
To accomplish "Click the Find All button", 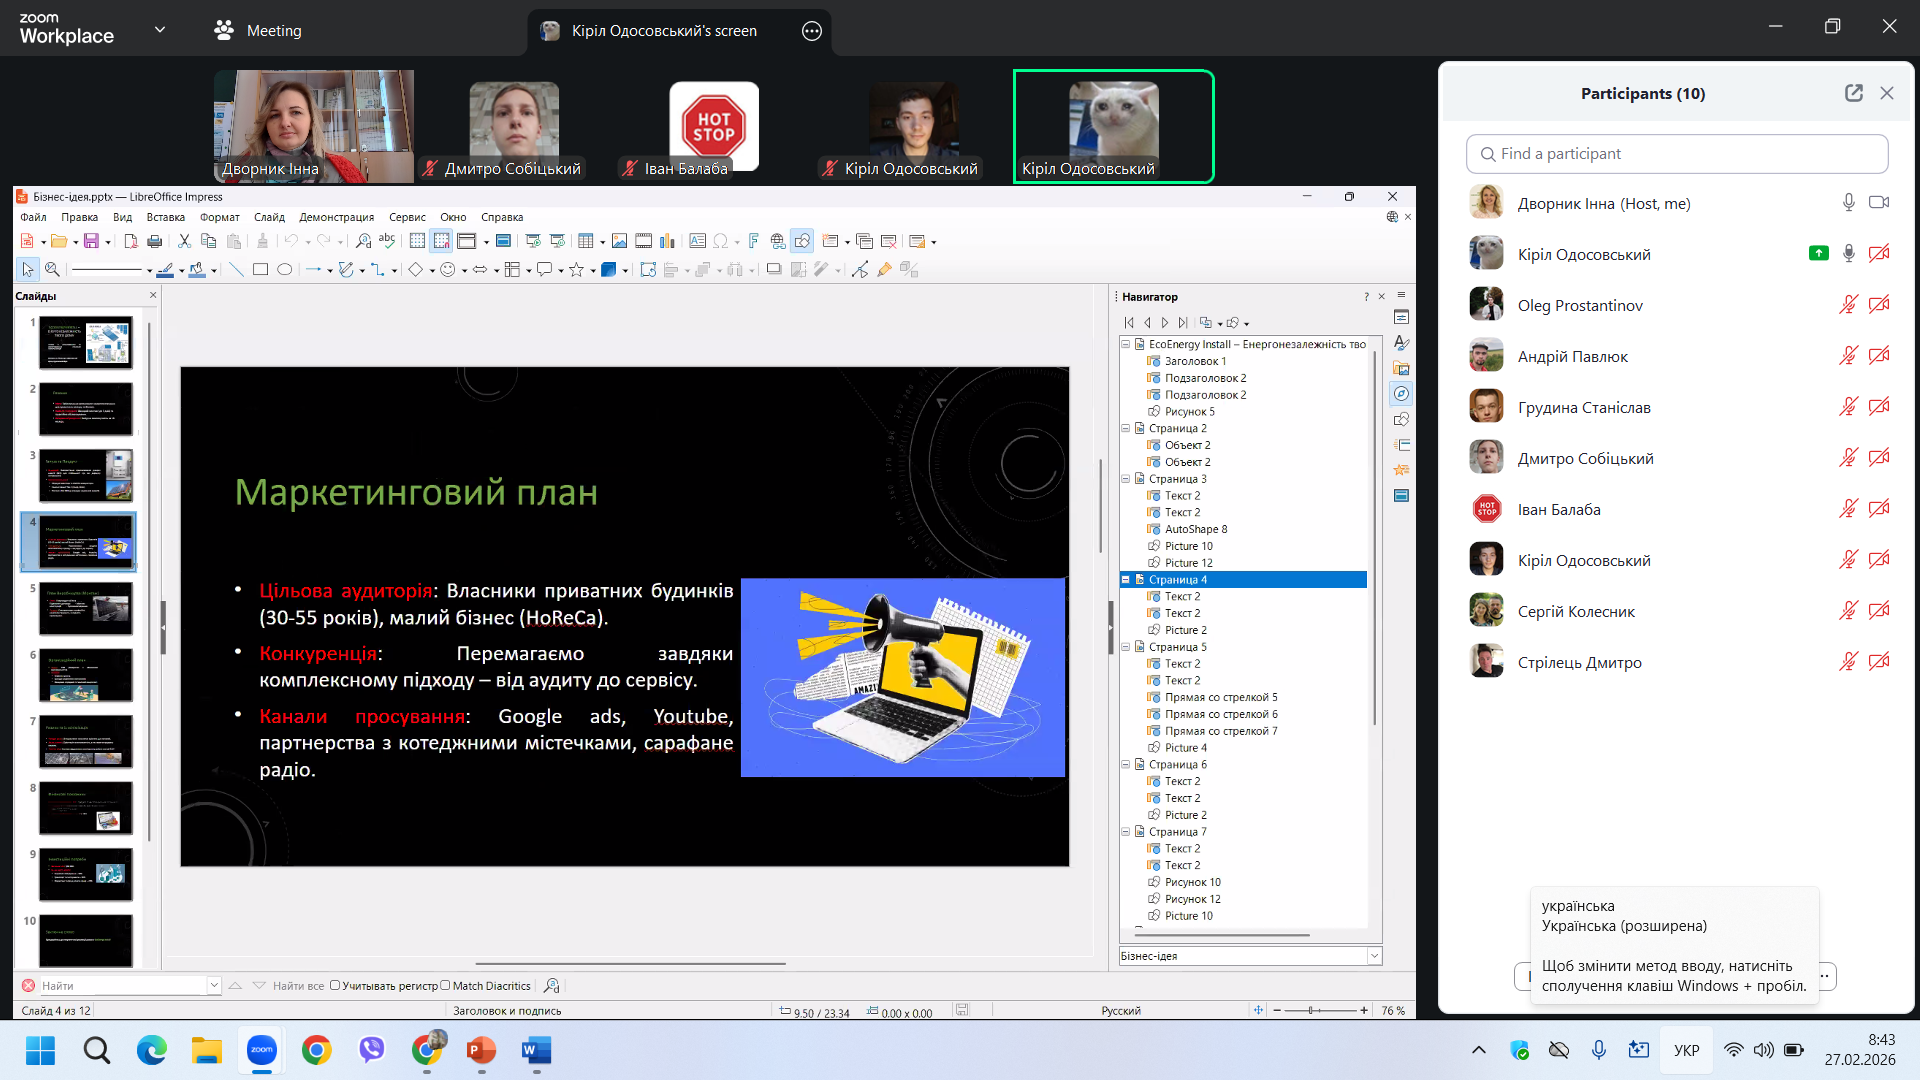I will click(x=298, y=986).
